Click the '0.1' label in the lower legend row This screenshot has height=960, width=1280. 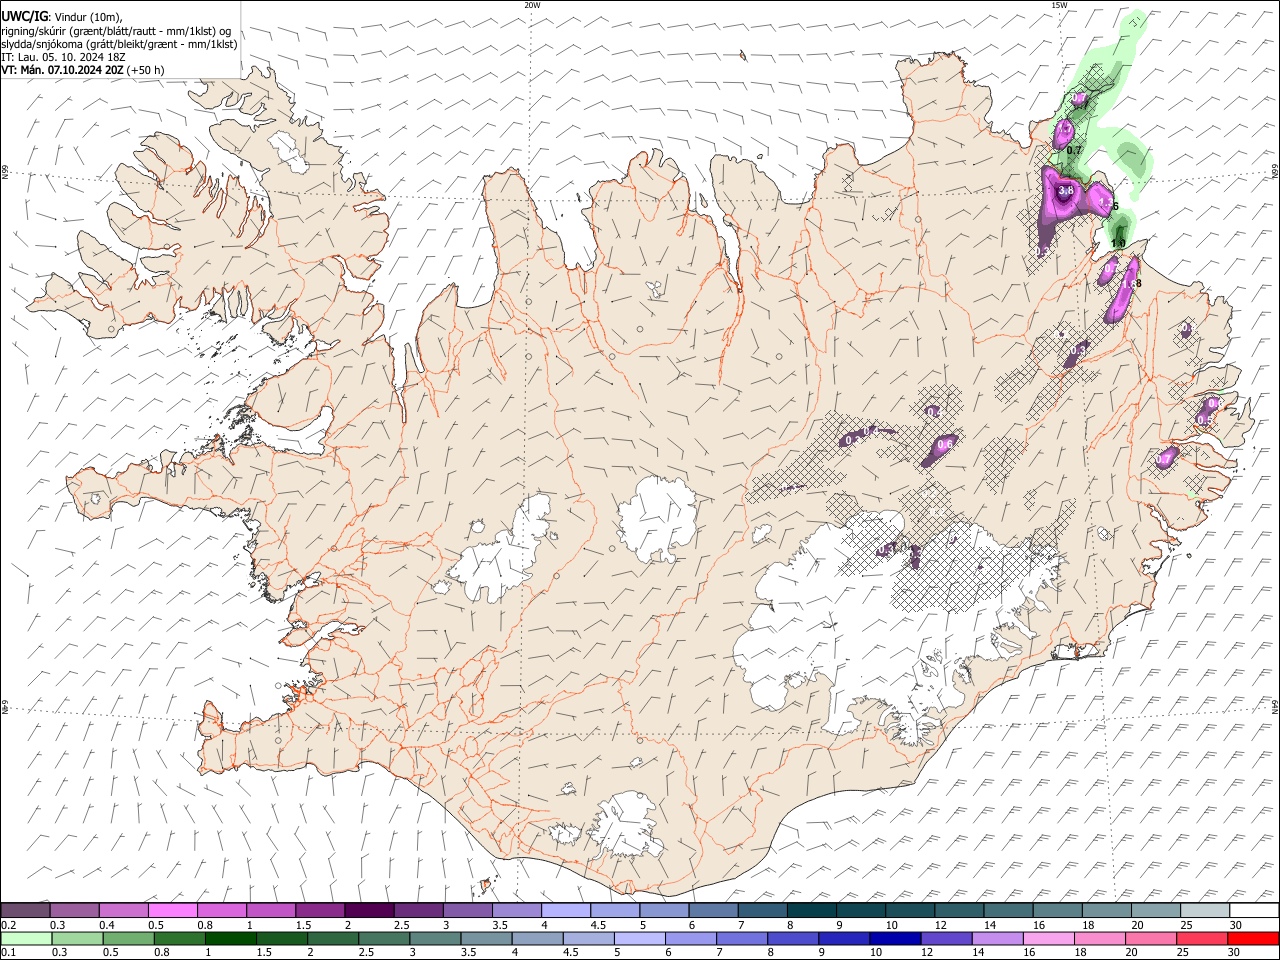9,953
